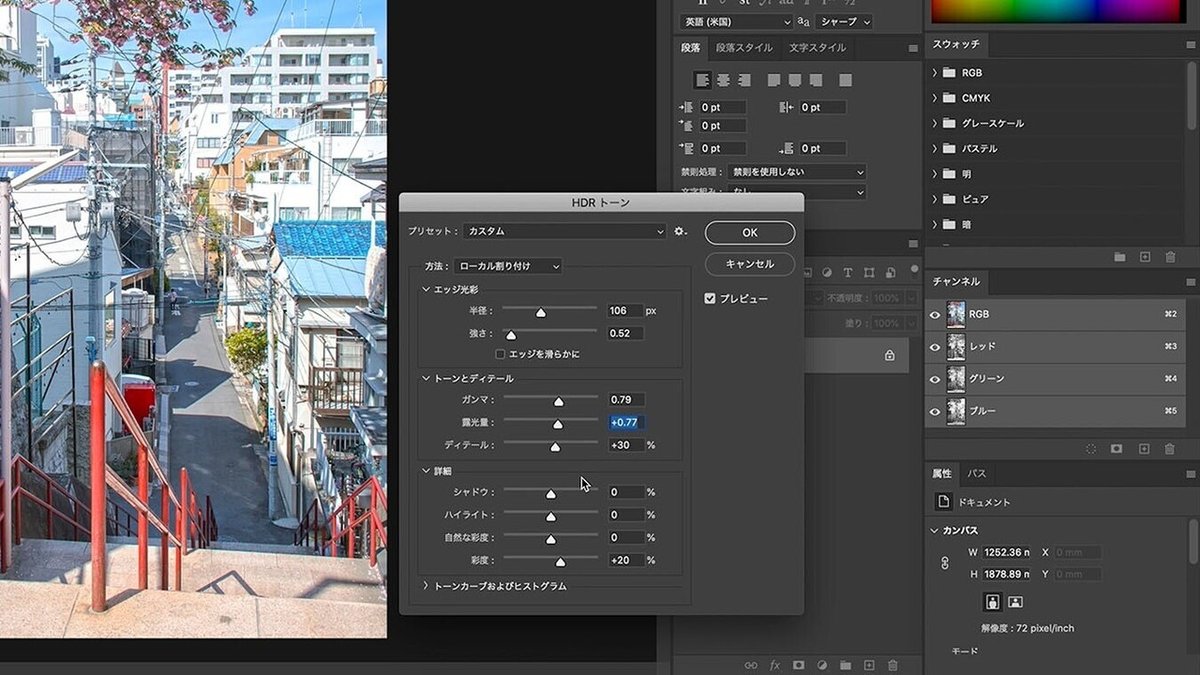The height and width of the screenshot is (675, 1200).
Task: Open the 方法 dropdown (ローカル割り付け)
Action: click(x=507, y=266)
